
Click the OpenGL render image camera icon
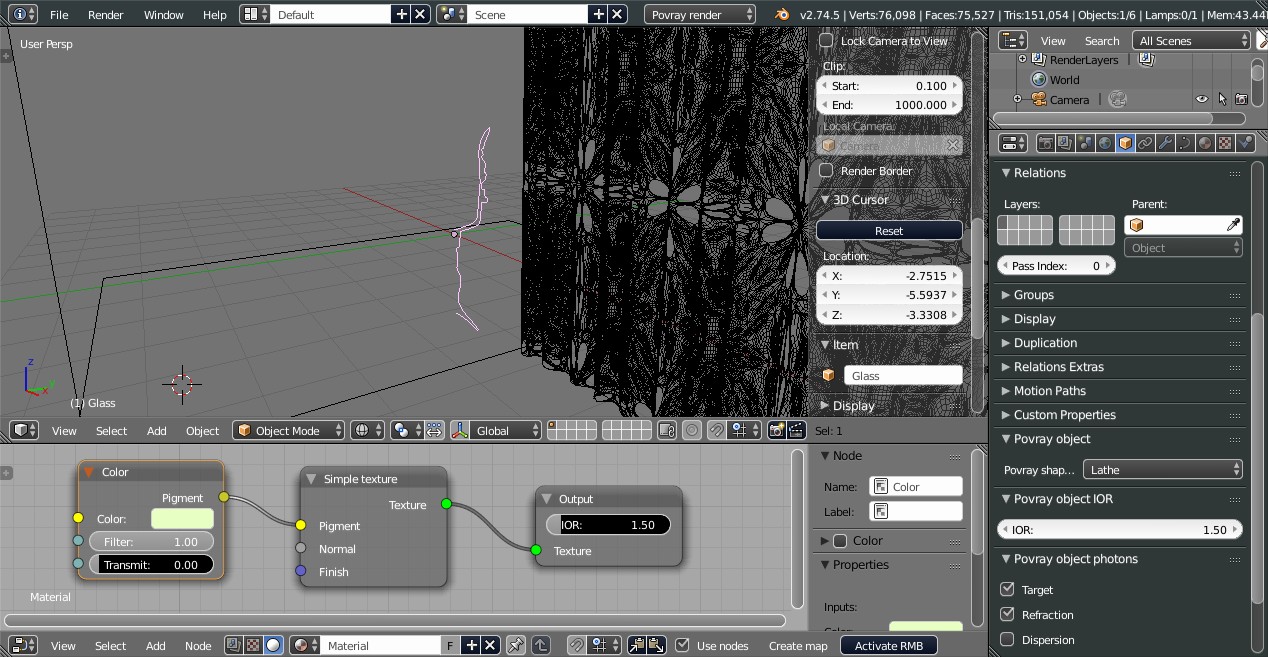pos(776,431)
